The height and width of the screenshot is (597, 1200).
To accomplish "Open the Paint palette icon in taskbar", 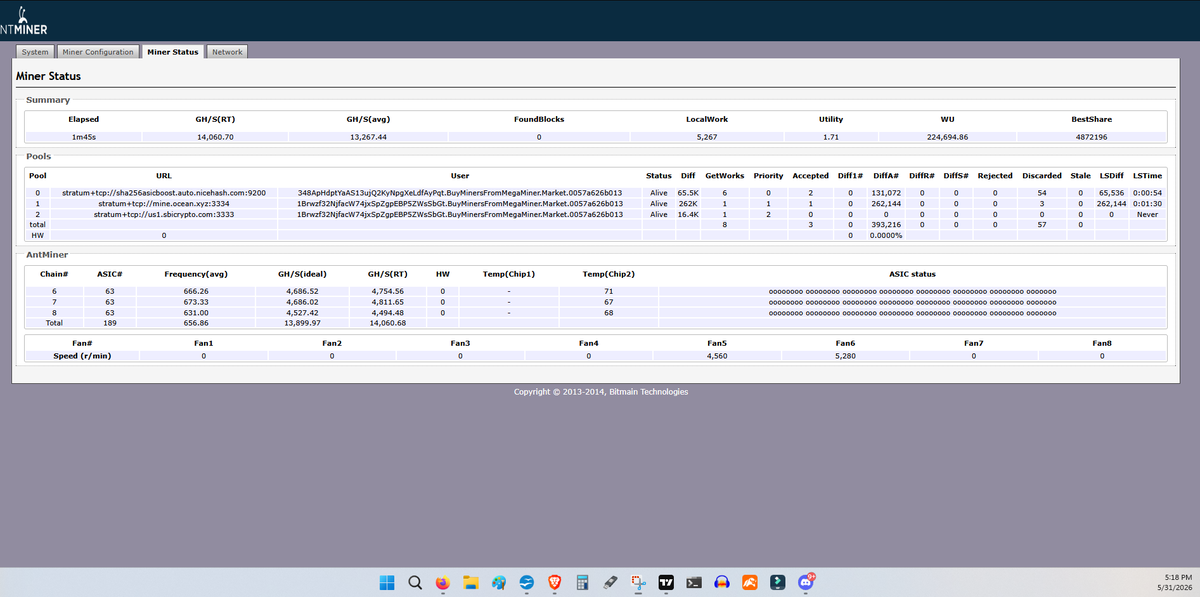I will click(499, 582).
